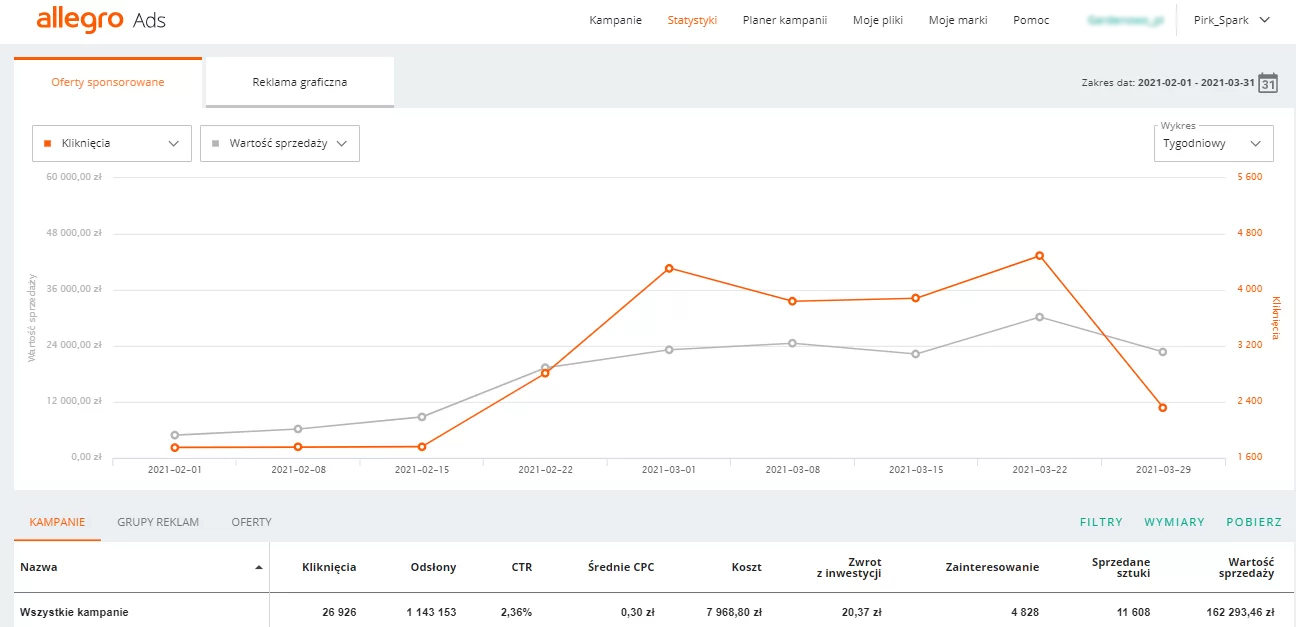Screen dimensions: 1296x627
Task: Click the FILTRY button
Action: click(1101, 522)
